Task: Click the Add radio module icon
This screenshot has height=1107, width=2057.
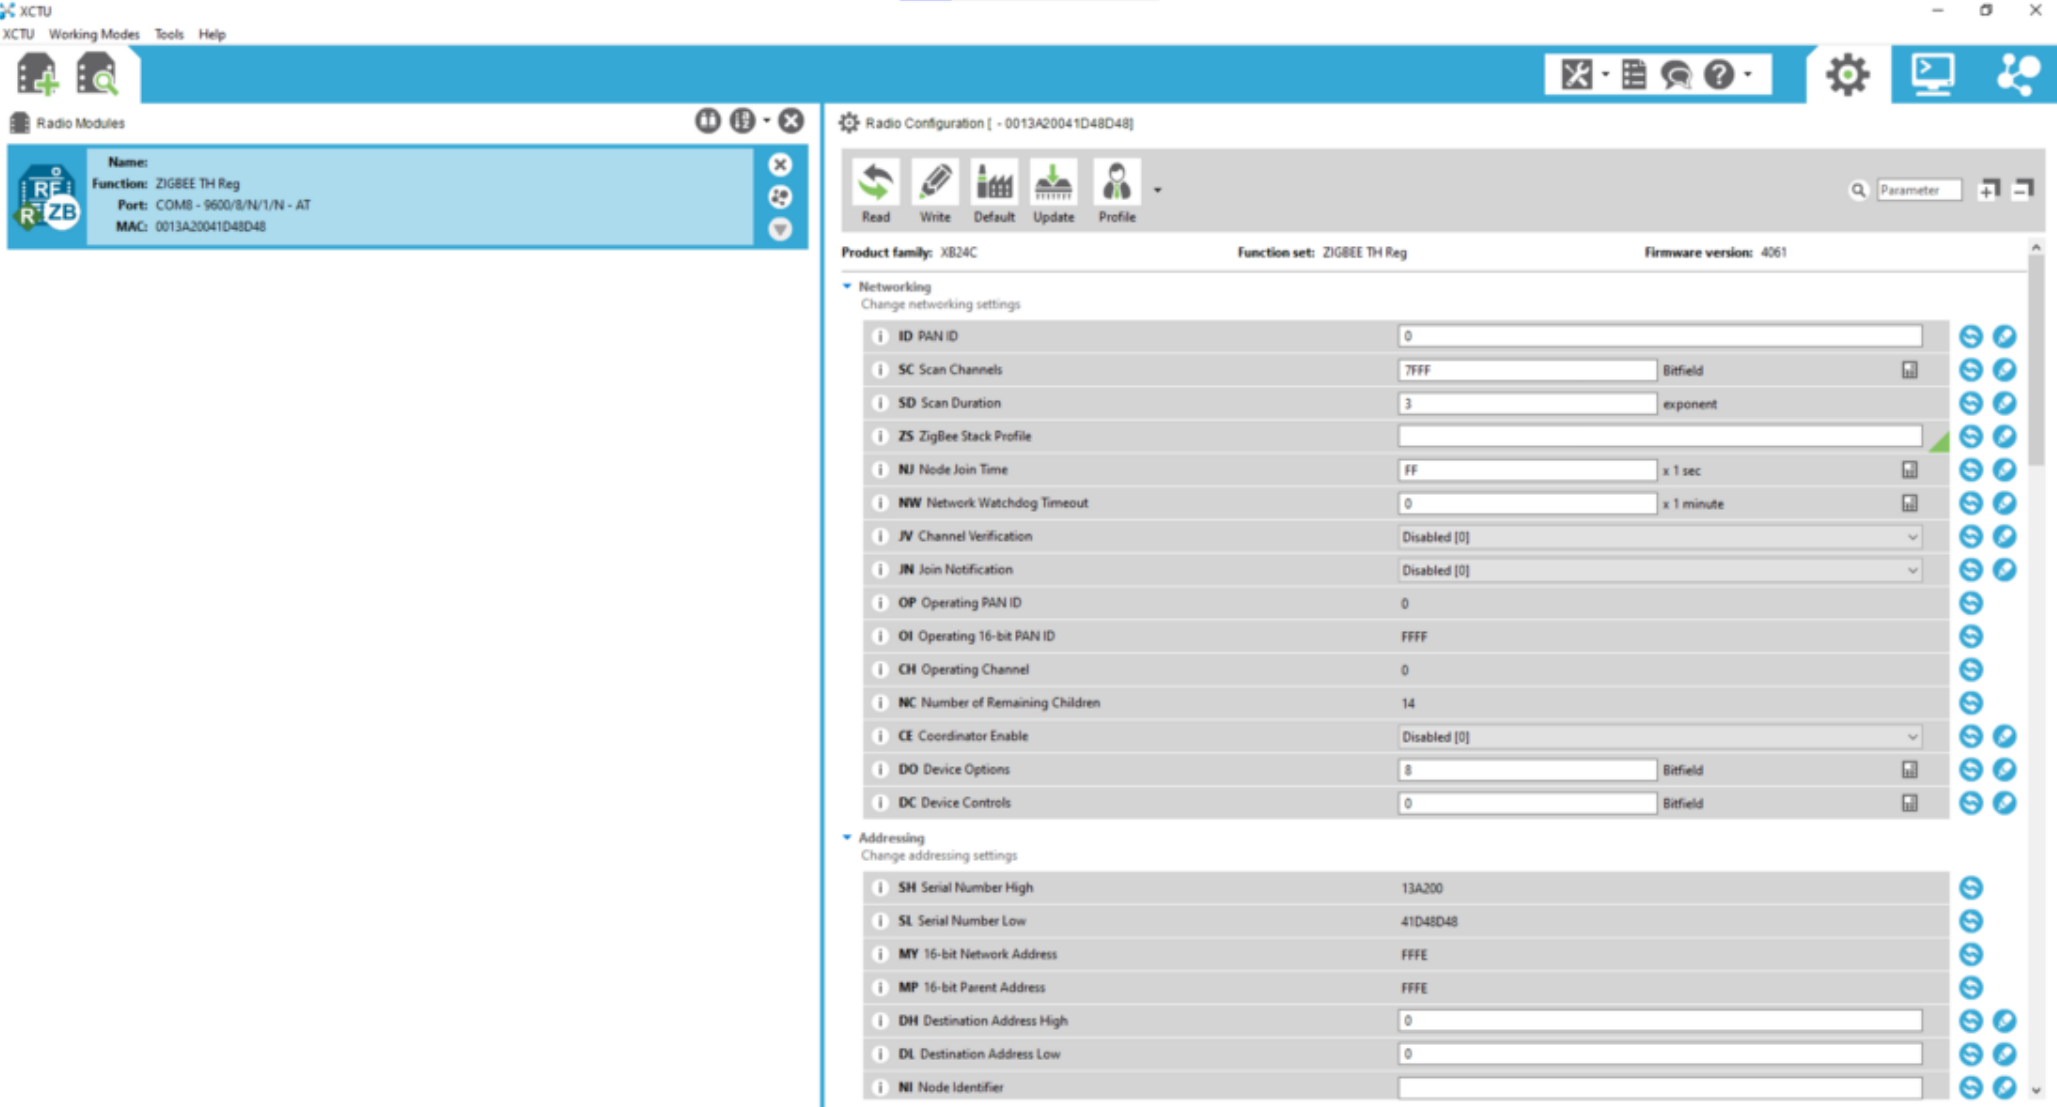Action: pos(37,74)
